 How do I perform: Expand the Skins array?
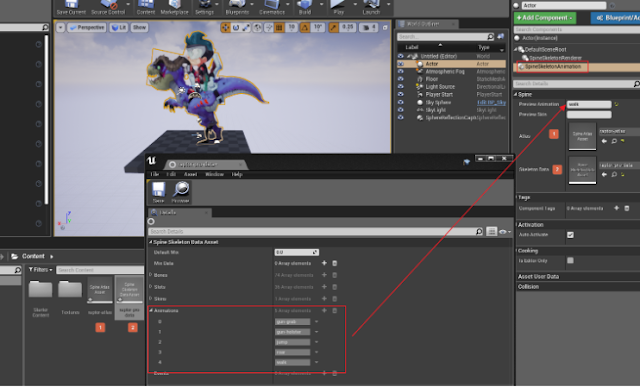151,299
